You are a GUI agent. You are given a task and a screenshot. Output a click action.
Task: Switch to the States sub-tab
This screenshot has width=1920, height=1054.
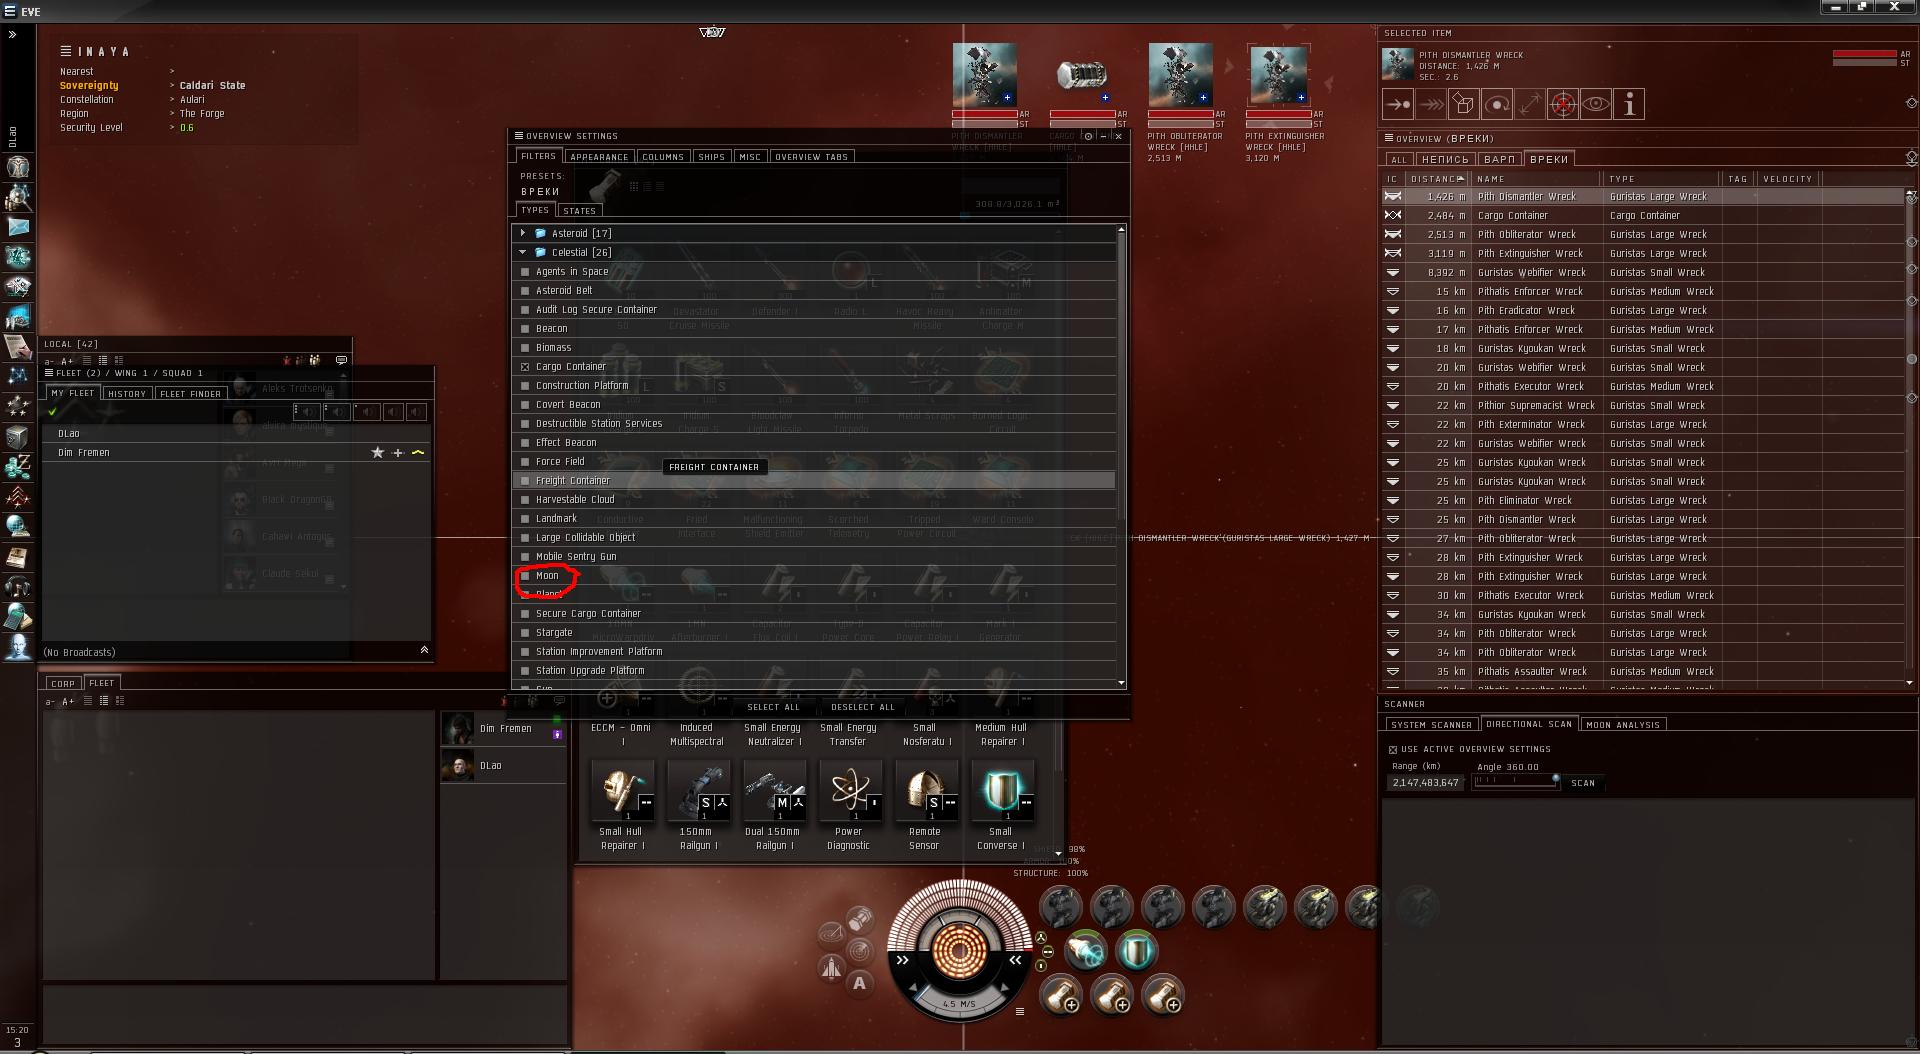tap(579, 211)
